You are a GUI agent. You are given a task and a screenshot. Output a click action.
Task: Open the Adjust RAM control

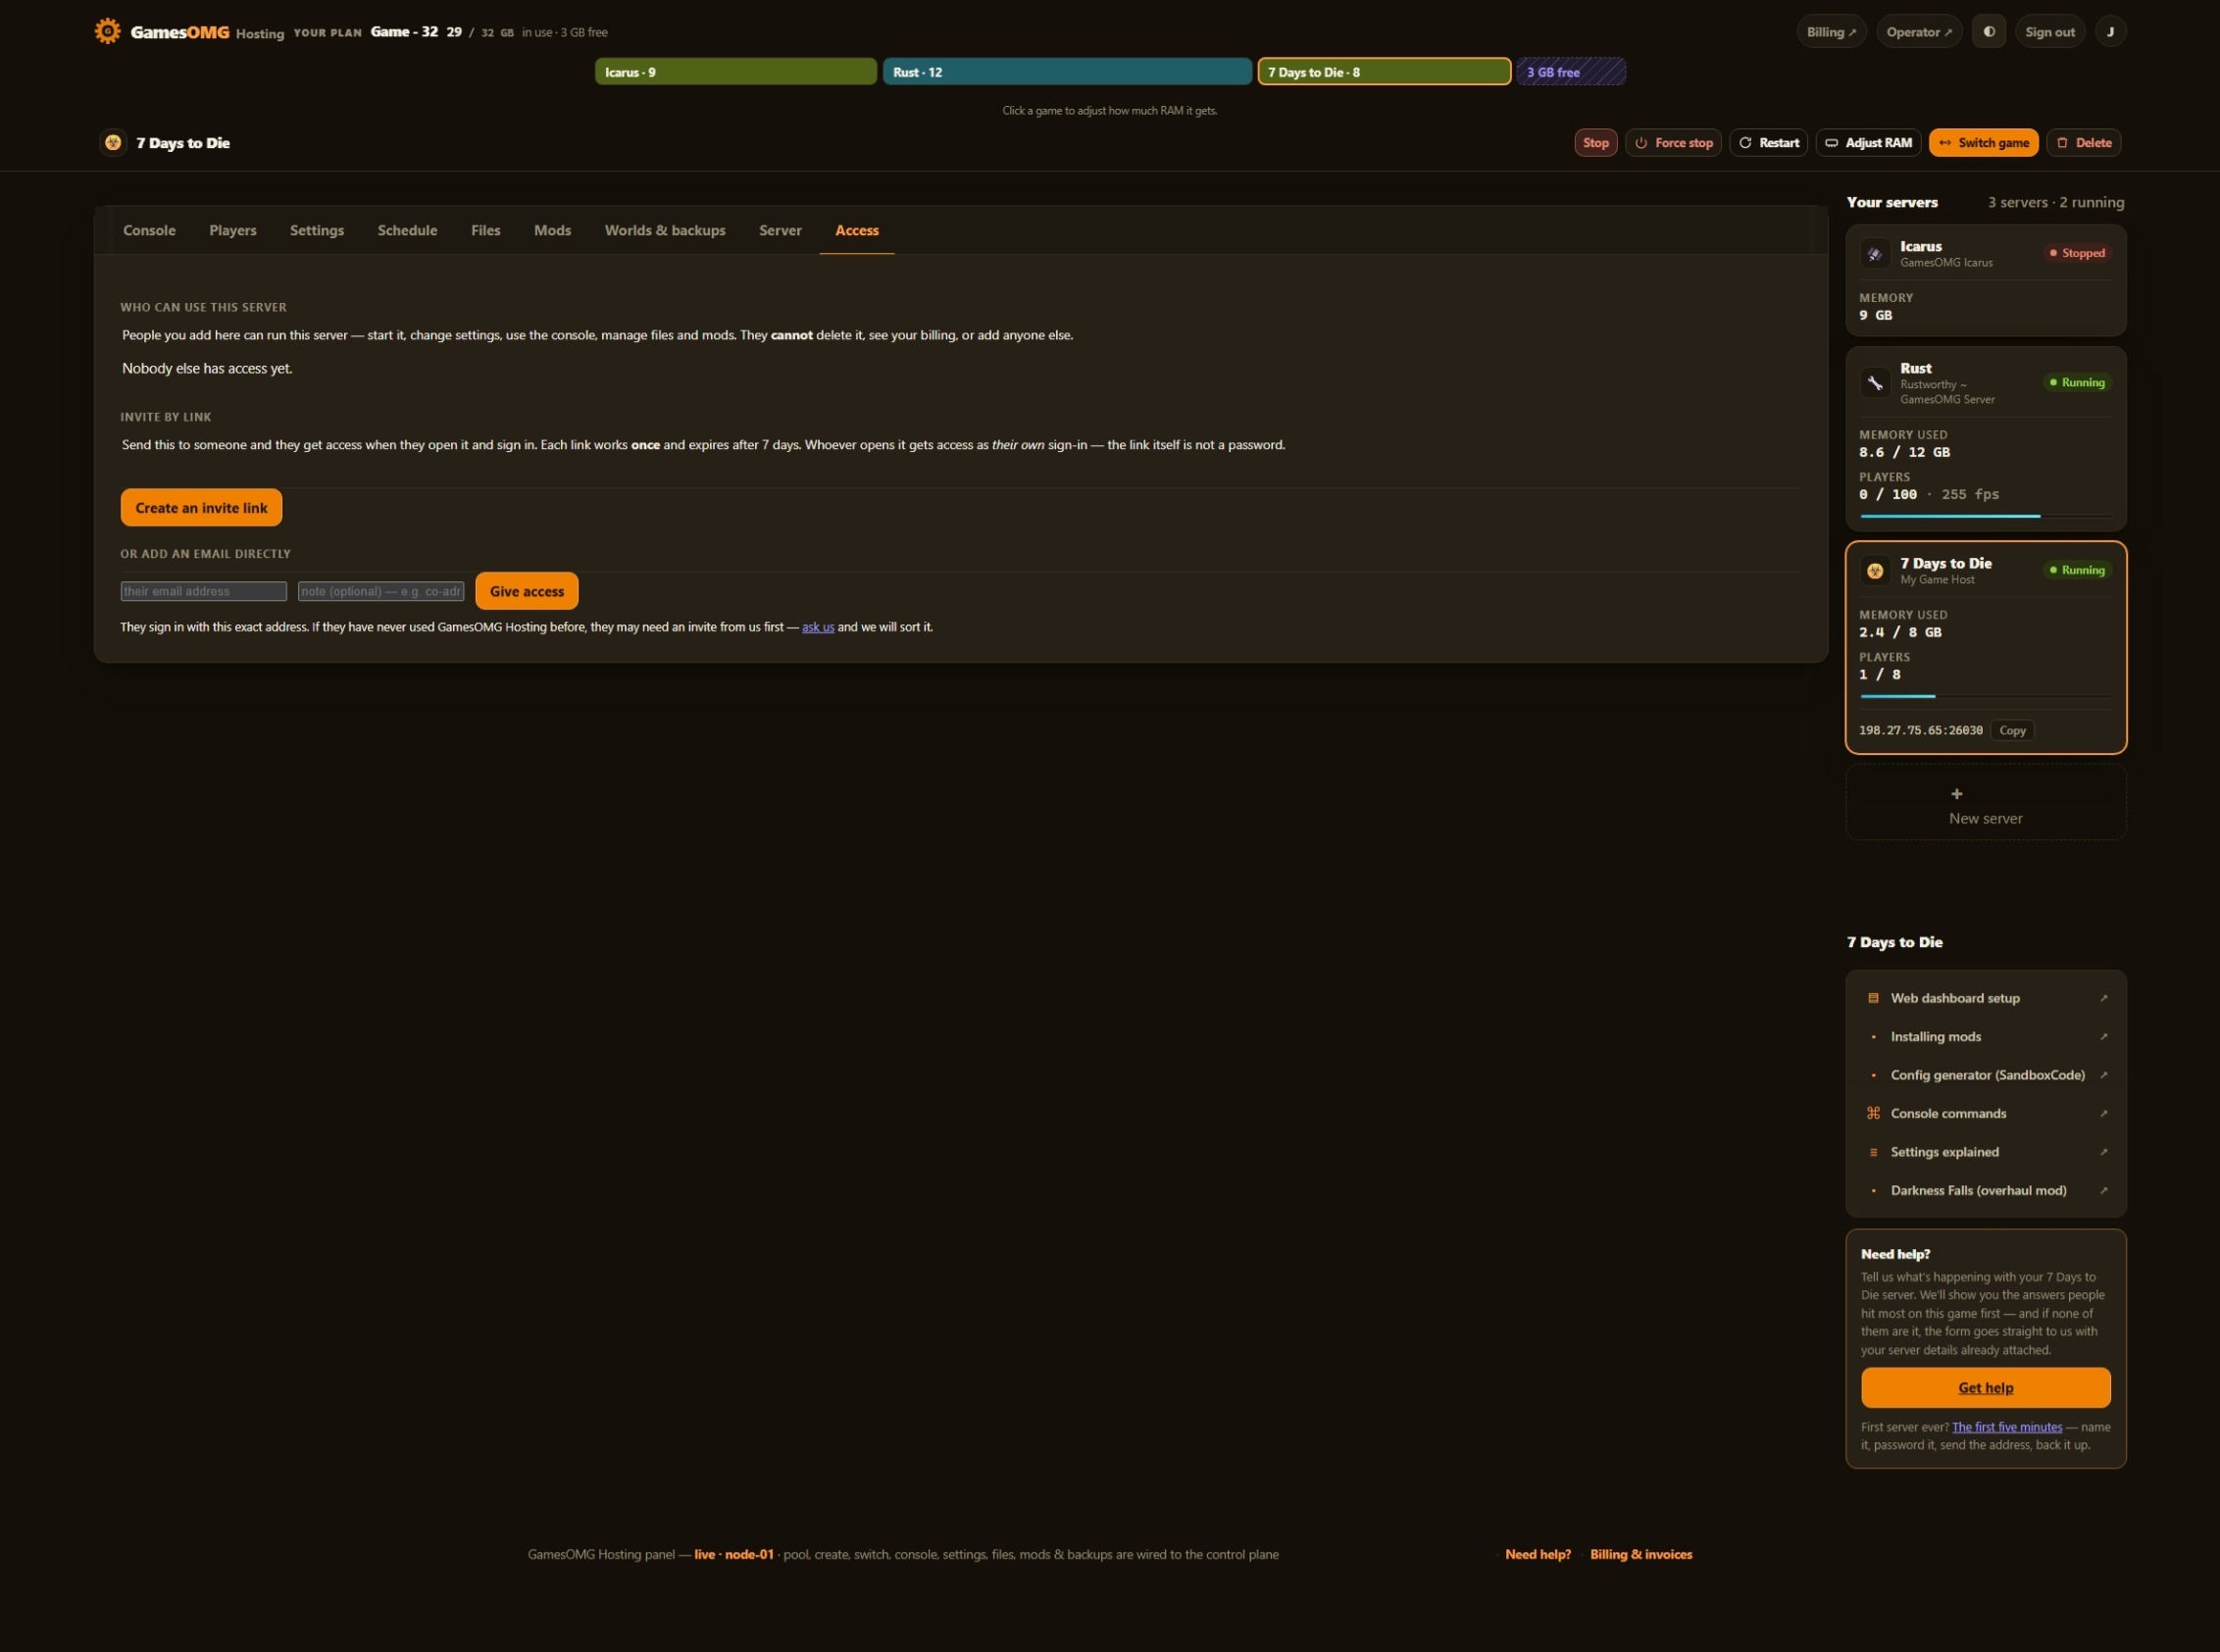click(x=1869, y=143)
